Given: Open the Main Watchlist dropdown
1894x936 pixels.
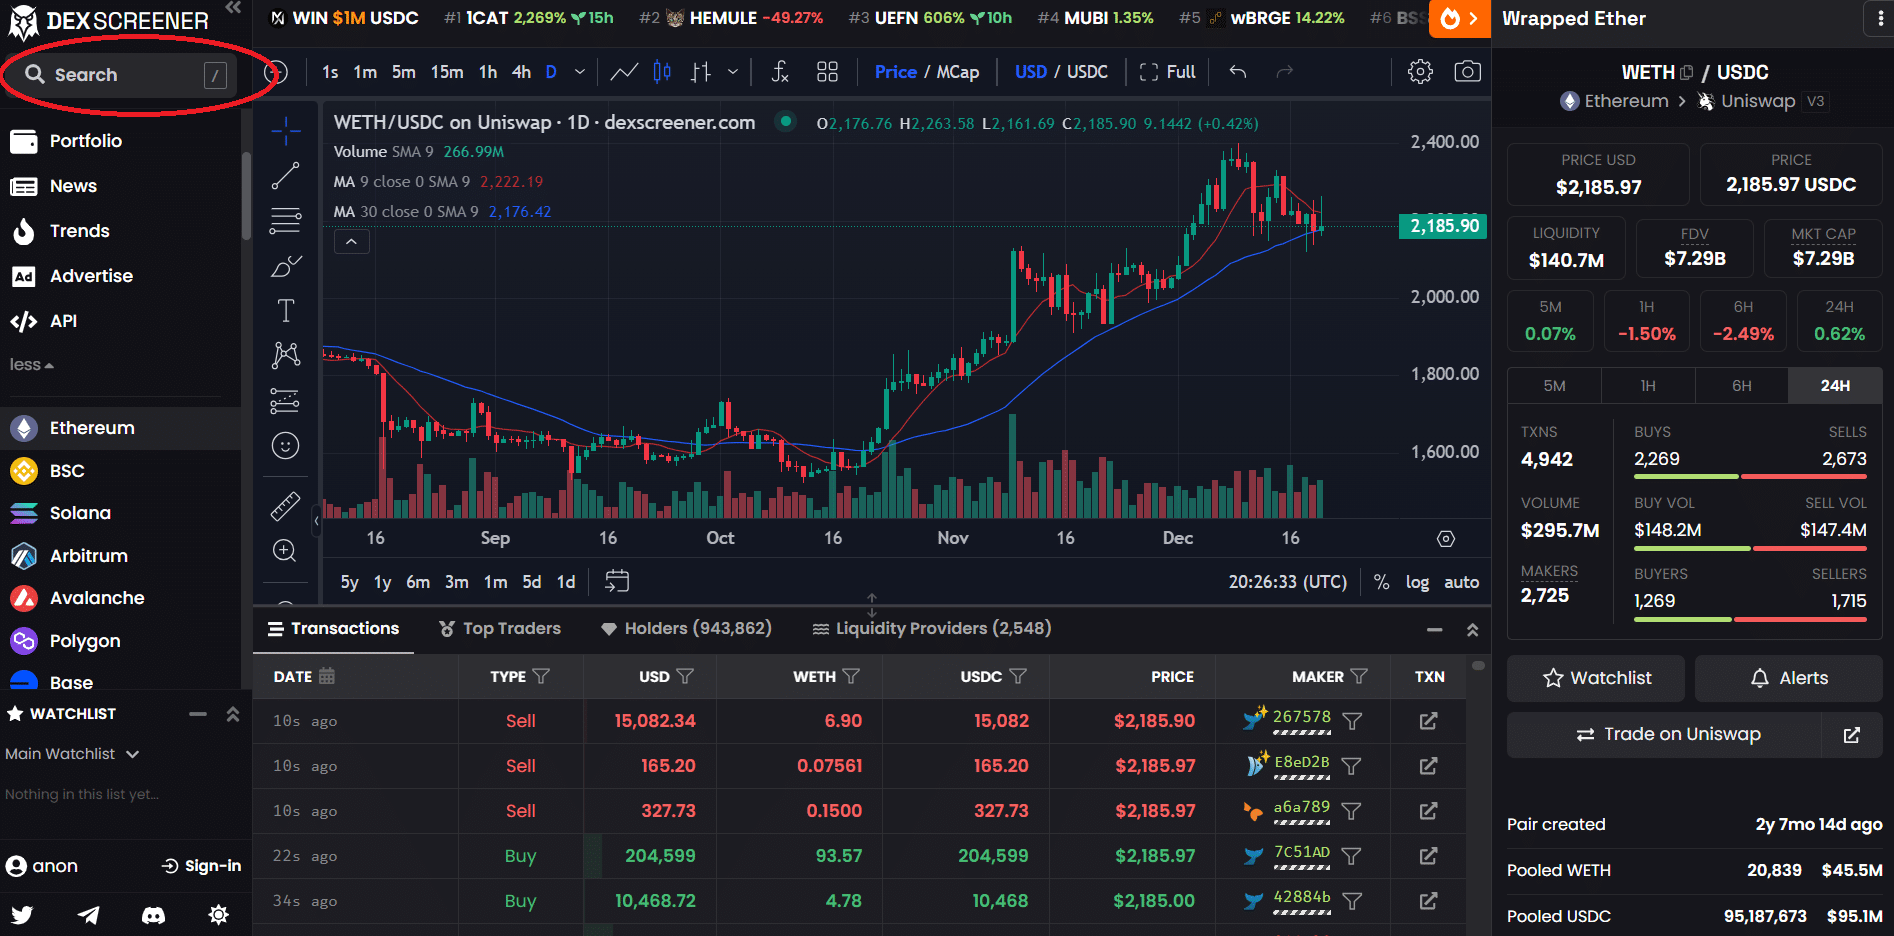Looking at the screenshot, I should 72,754.
